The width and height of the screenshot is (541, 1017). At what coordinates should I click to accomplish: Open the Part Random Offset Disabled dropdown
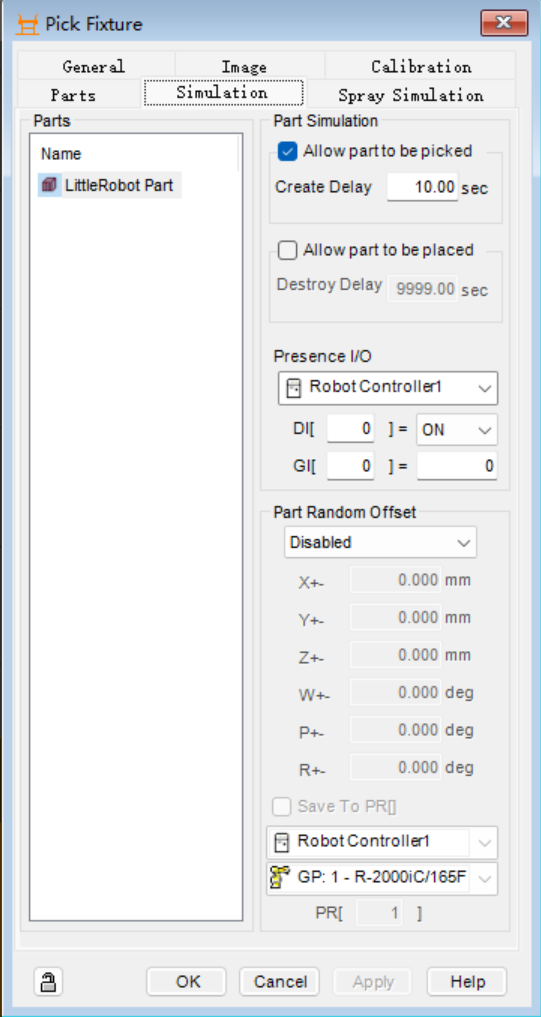pos(380,542)
